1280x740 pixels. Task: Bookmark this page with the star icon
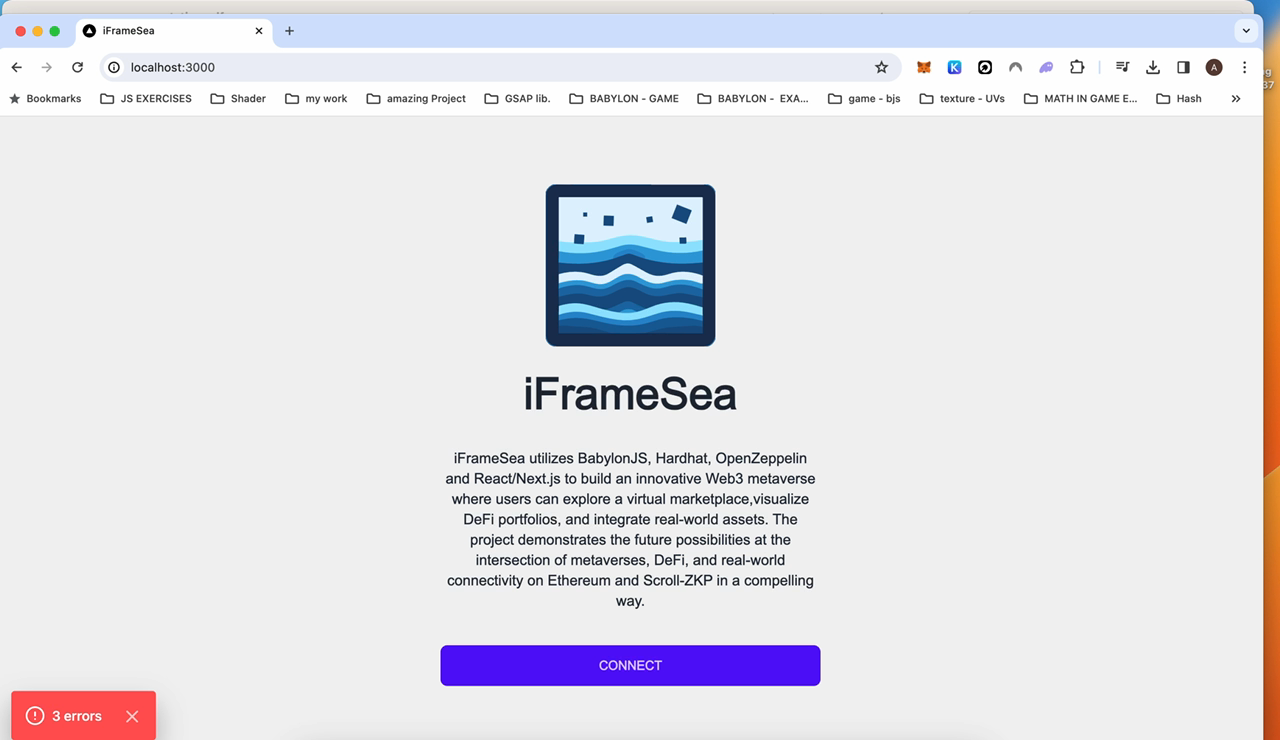pos(881,67)
